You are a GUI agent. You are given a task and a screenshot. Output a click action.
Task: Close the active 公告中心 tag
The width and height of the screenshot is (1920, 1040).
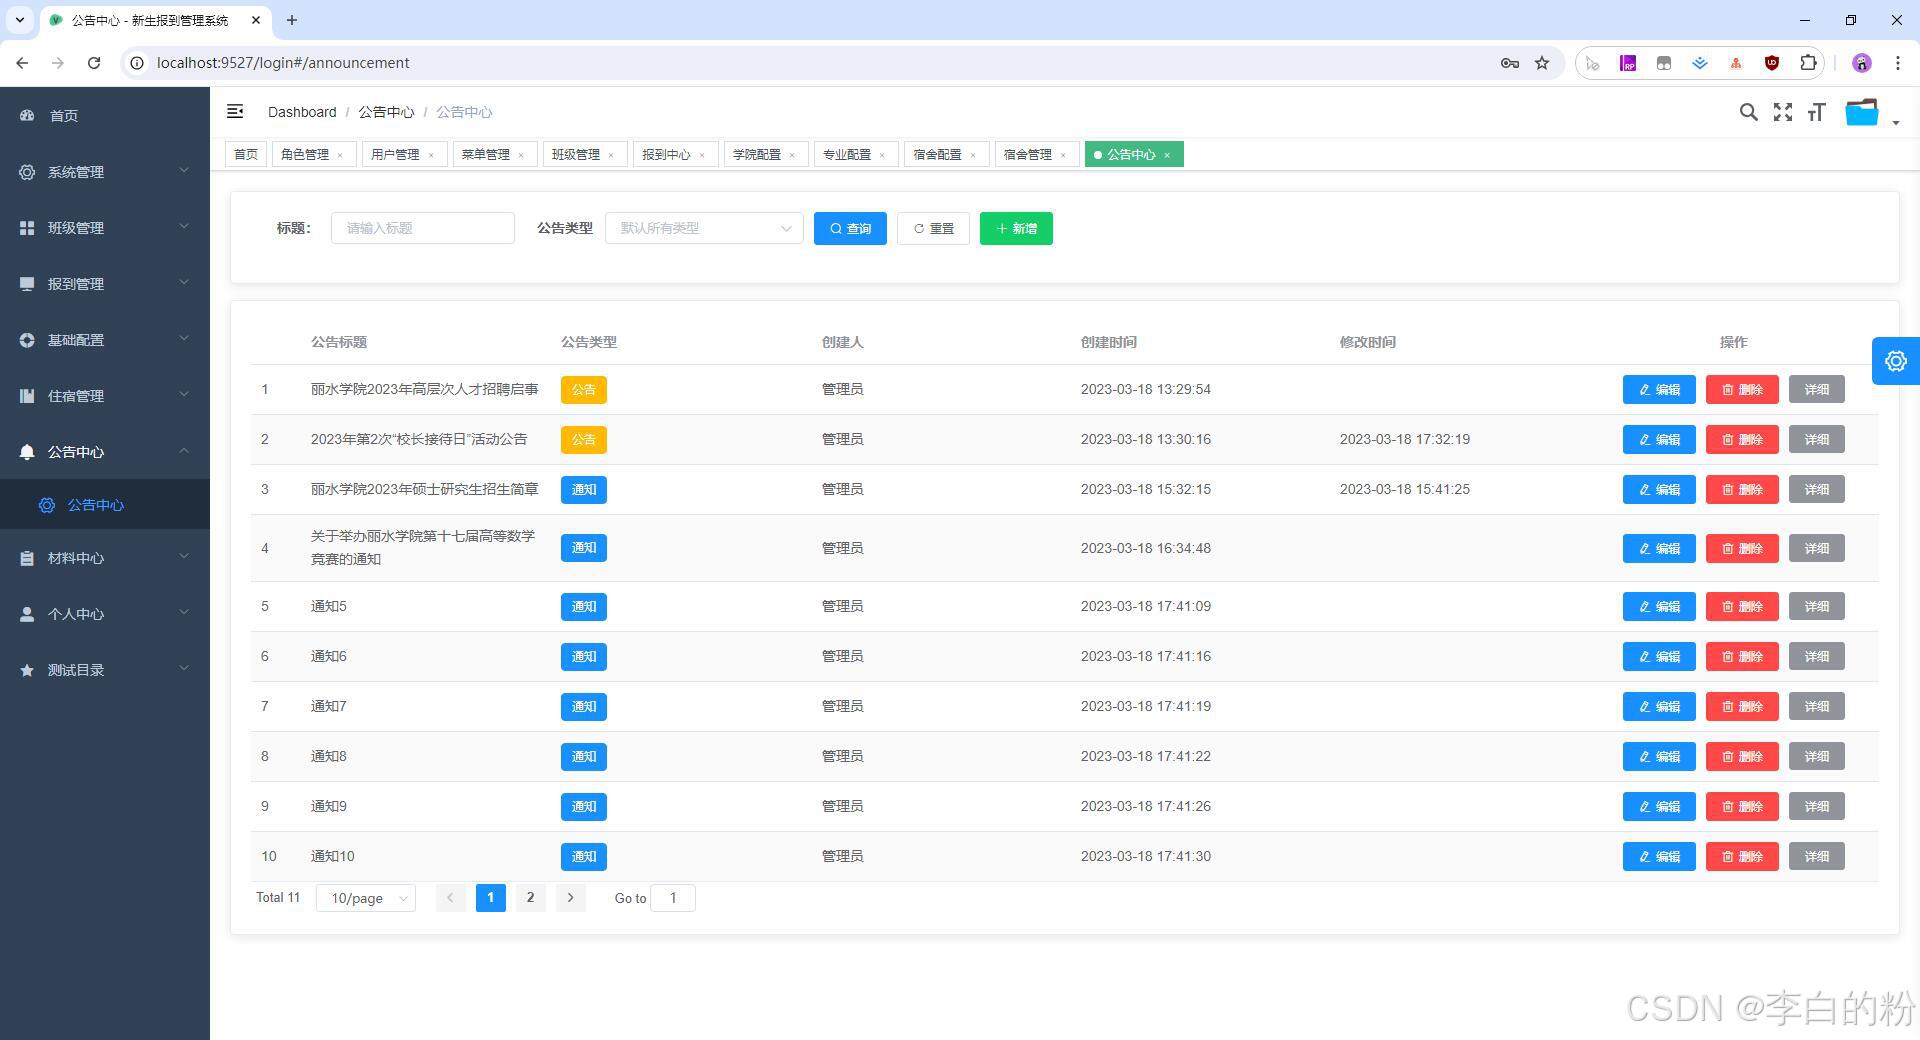pyautogui.click(x=1167, y=155)
